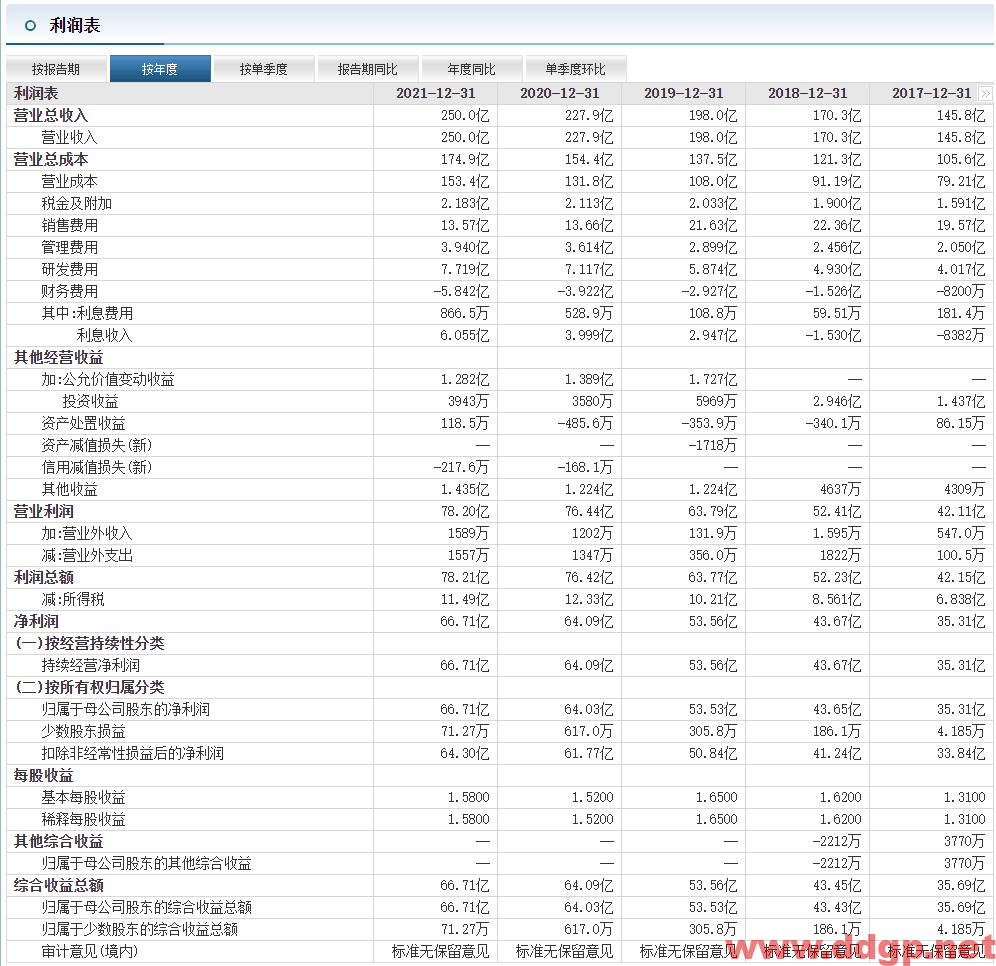This screenshot has height=966, width=996.
Task: Click the 其中:利息费用 row label
Action: click(87, 314)
